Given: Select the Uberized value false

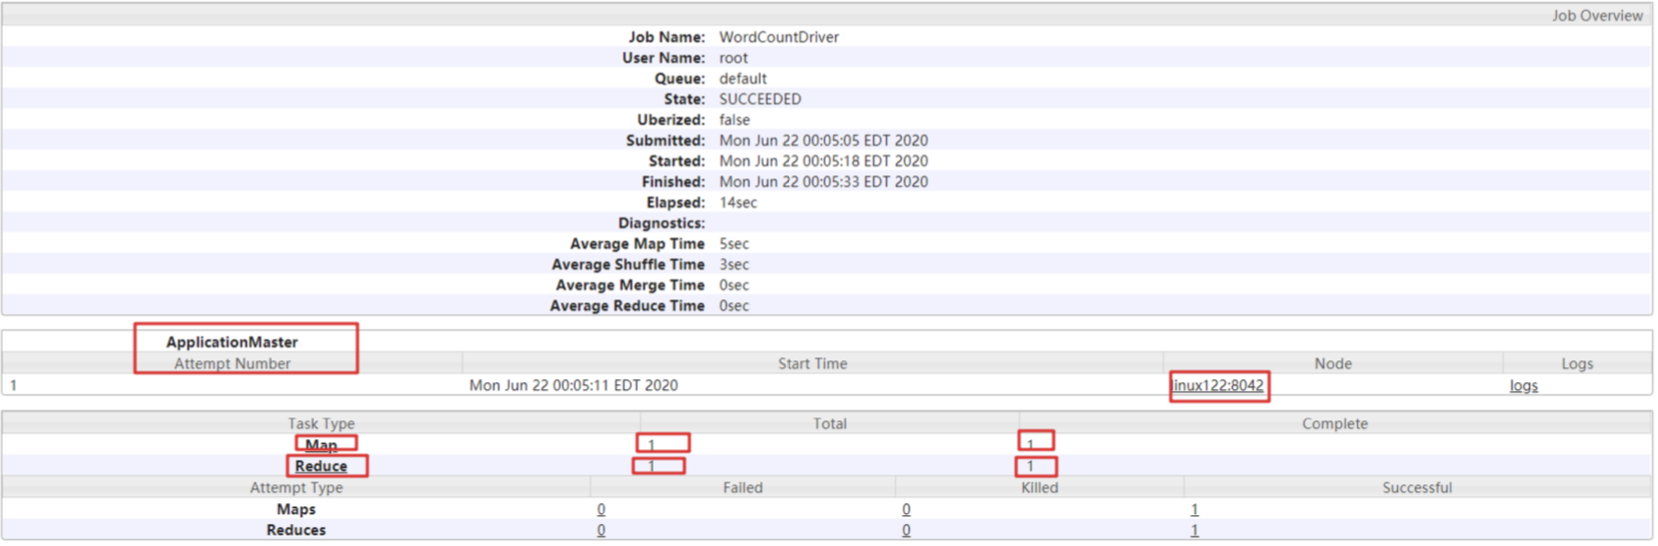Looking at the screenshot, I should [734, 120].
